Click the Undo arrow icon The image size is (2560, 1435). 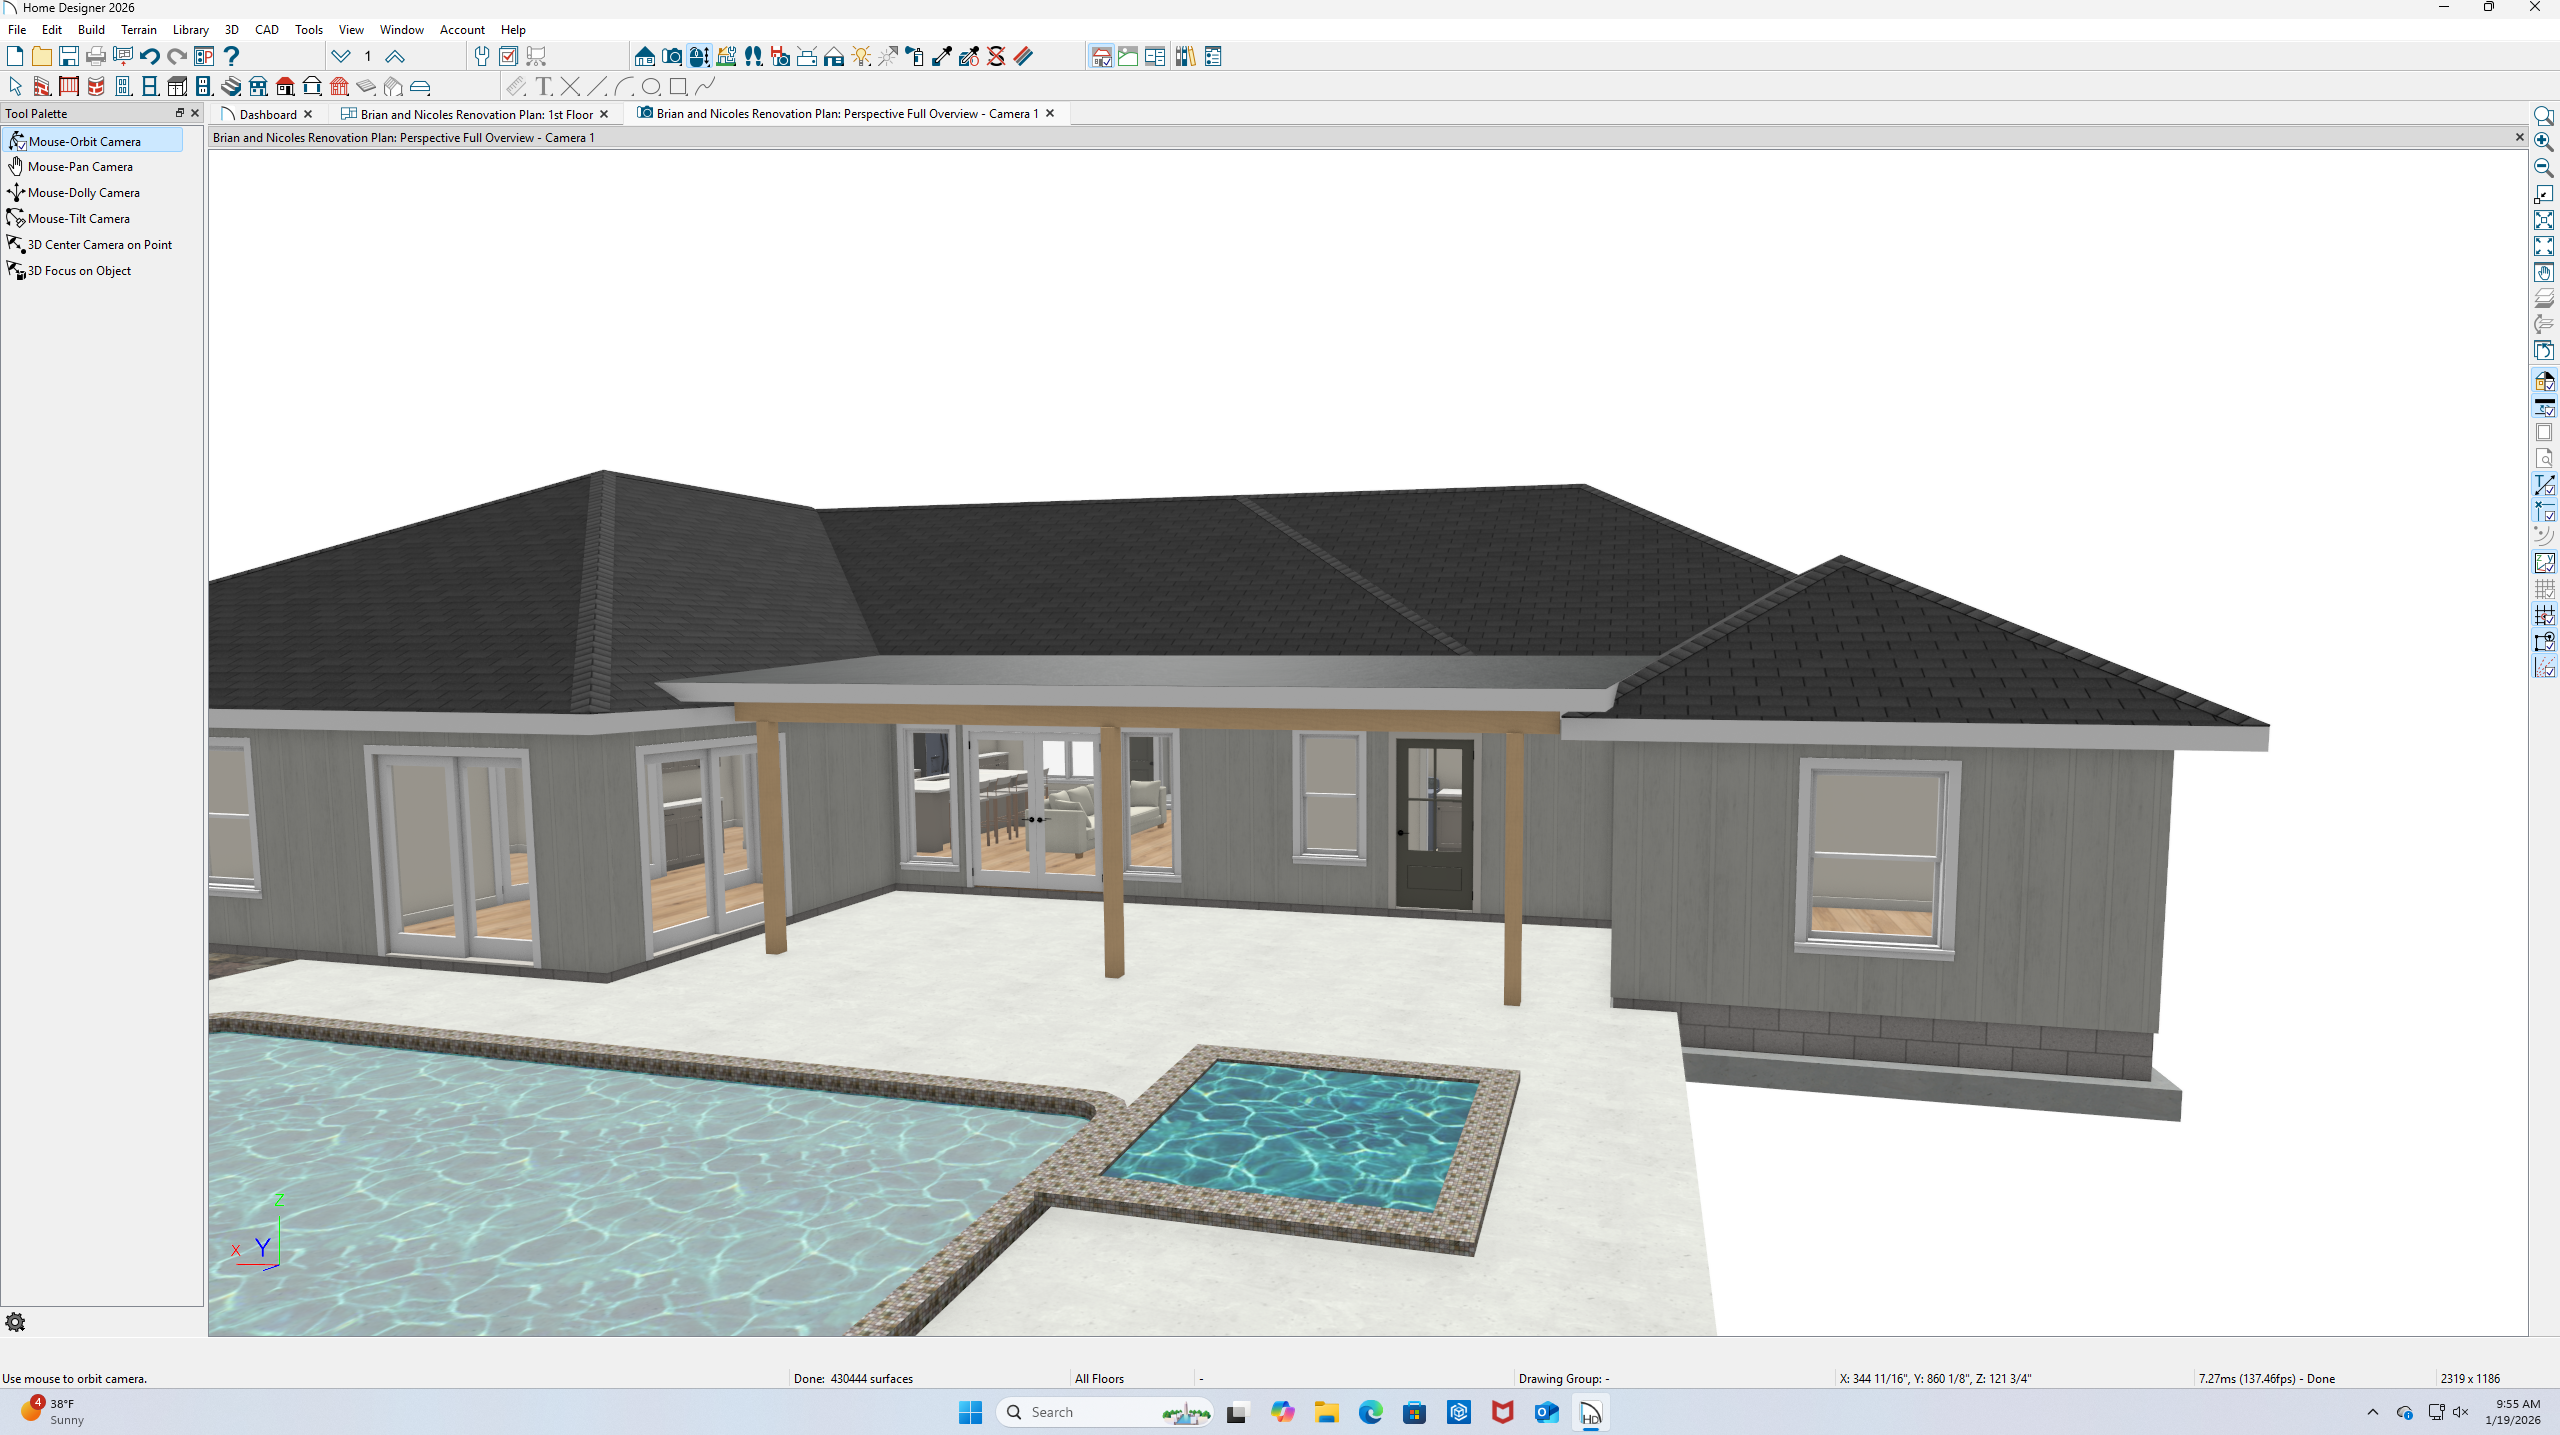point(150,56)
